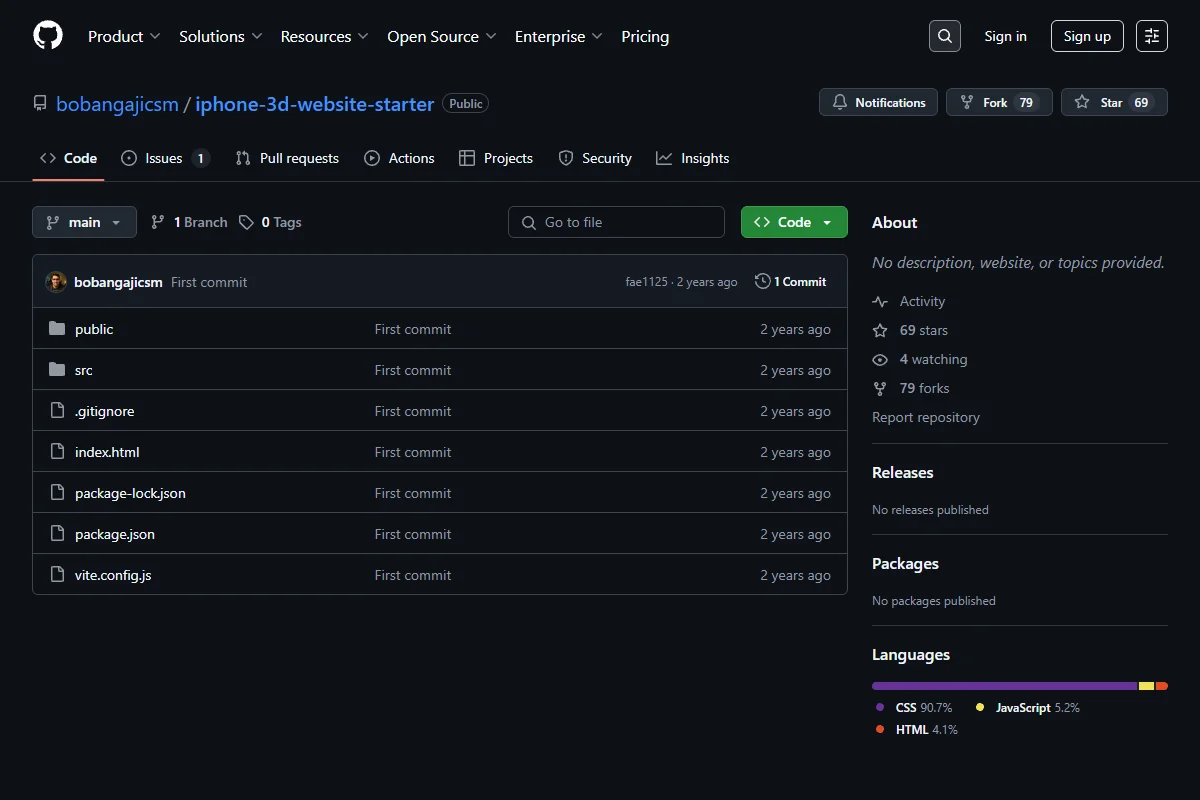Click the purple CSS language bar segment
The image size is (1200, 800).
click(1005, 686)
